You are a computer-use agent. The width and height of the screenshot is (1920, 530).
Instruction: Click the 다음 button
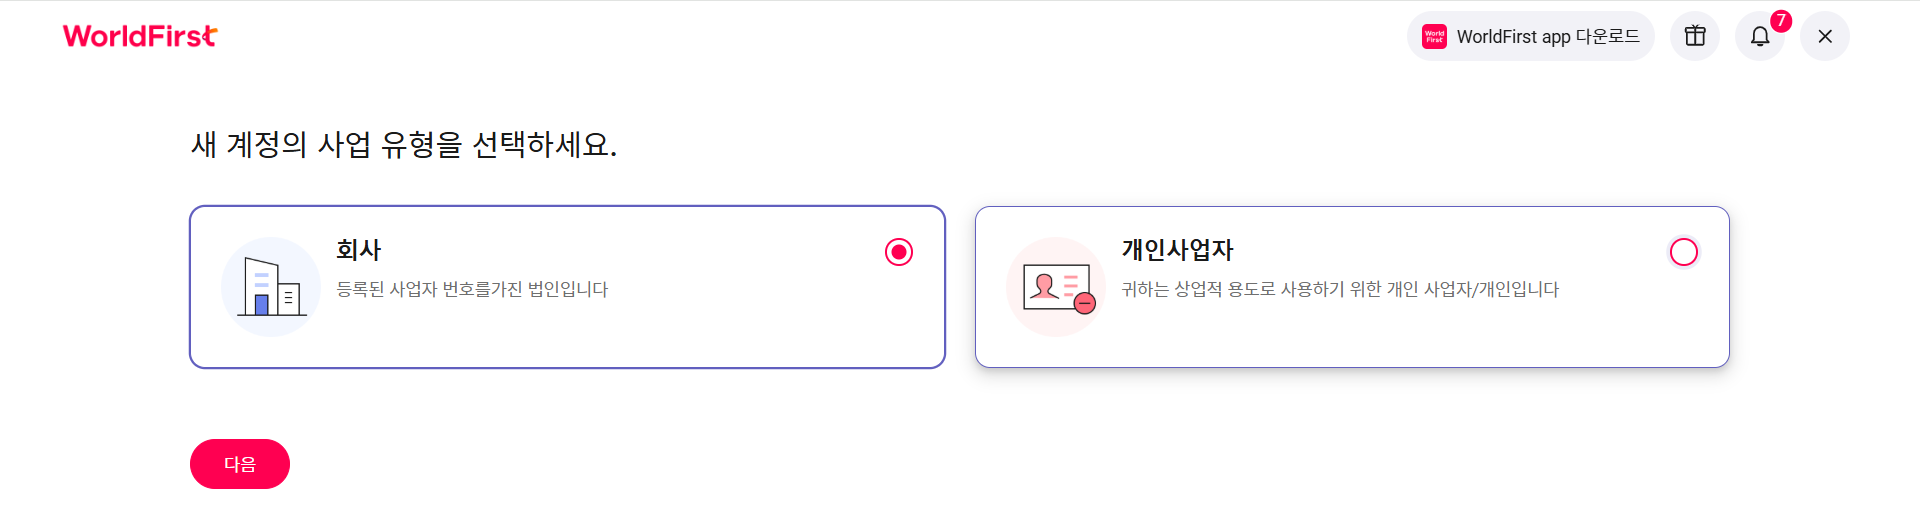[x=240, y=464]
